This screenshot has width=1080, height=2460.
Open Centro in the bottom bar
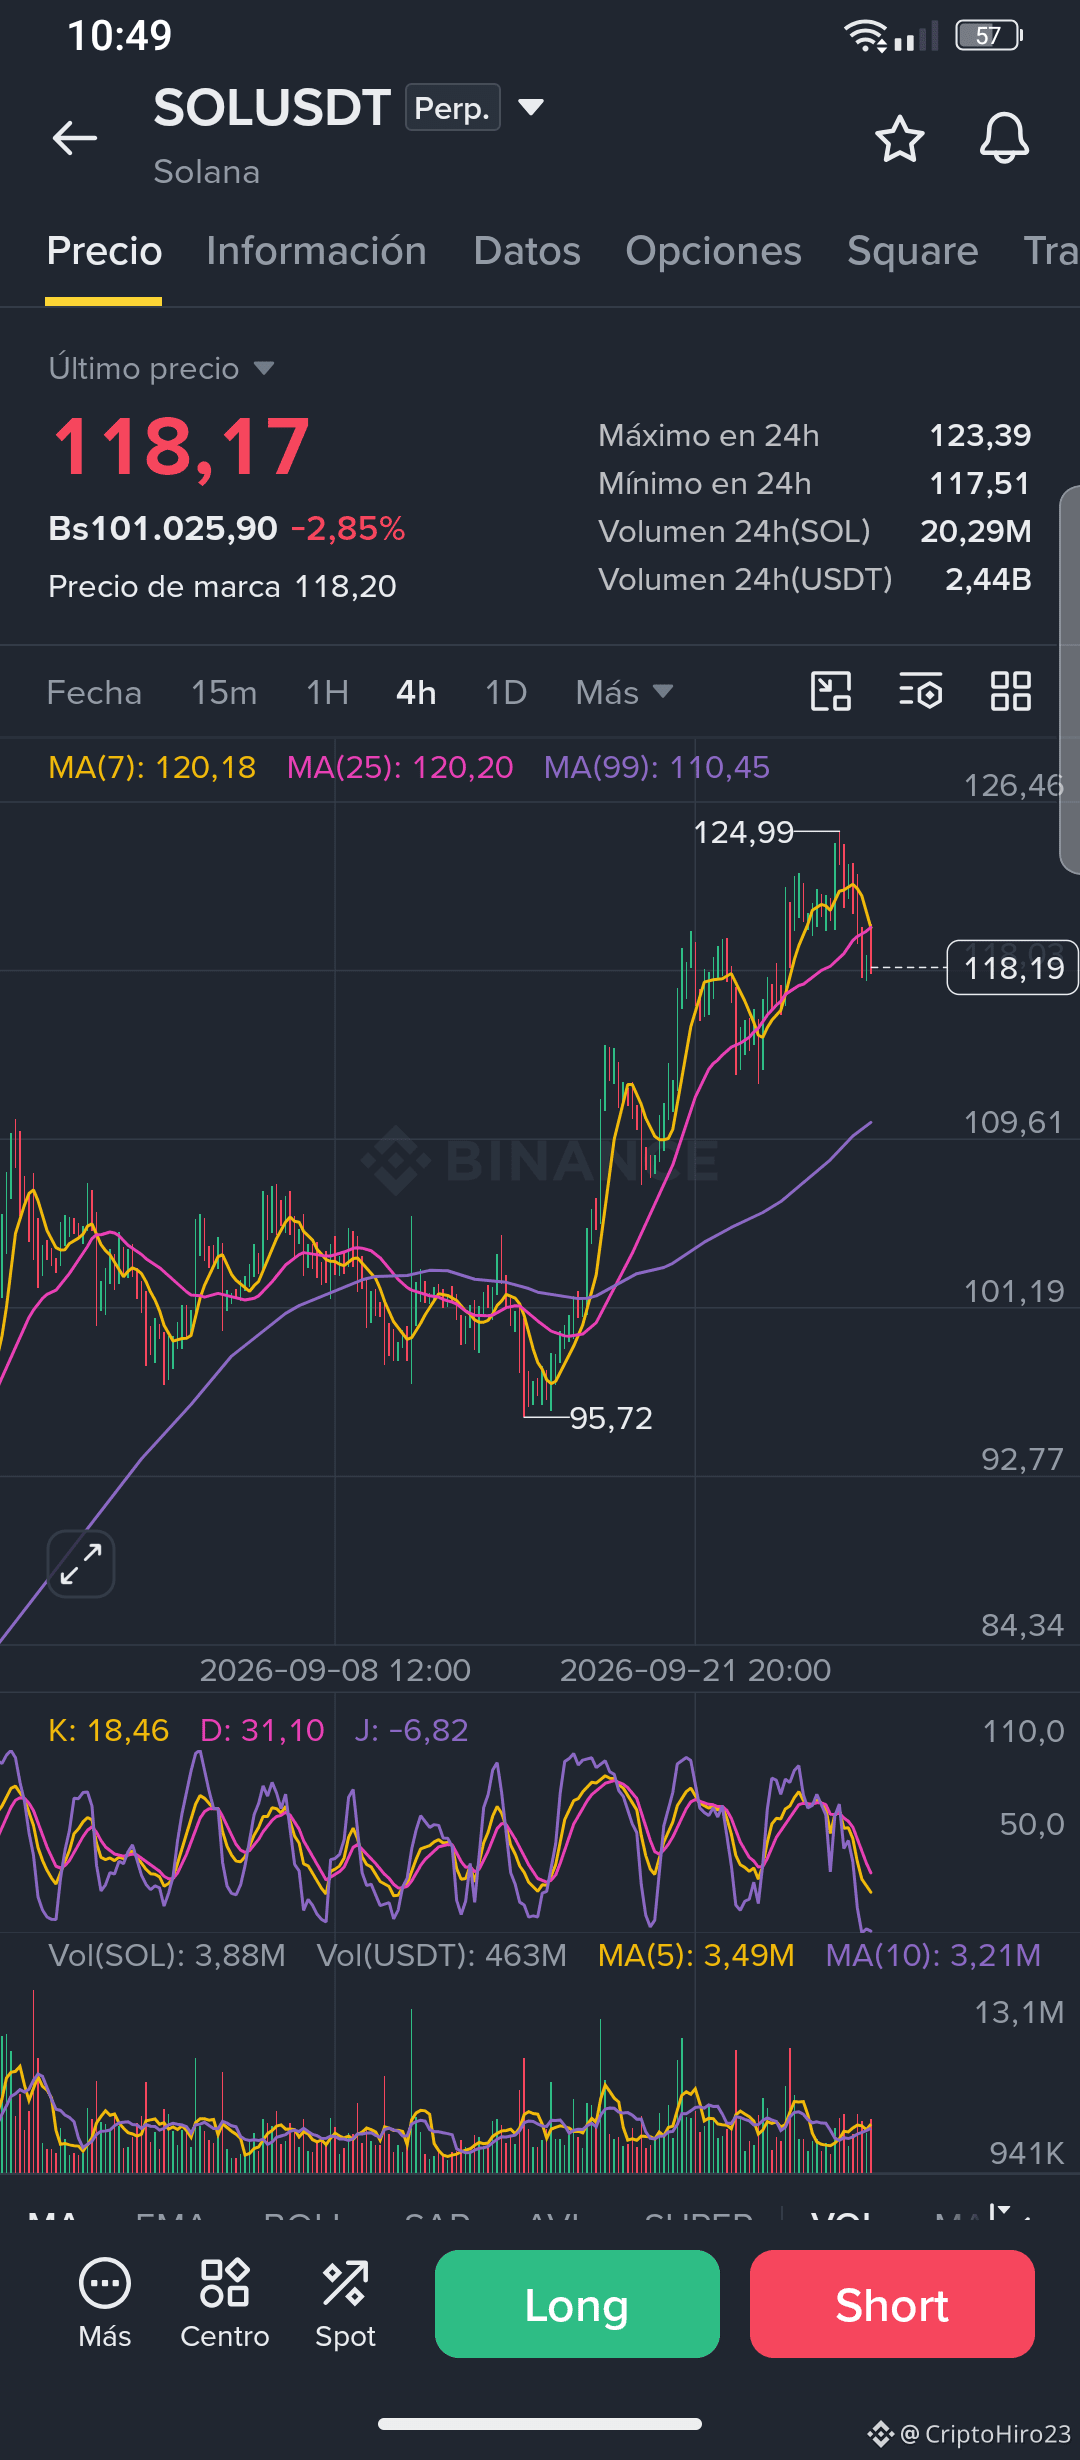225,2304
